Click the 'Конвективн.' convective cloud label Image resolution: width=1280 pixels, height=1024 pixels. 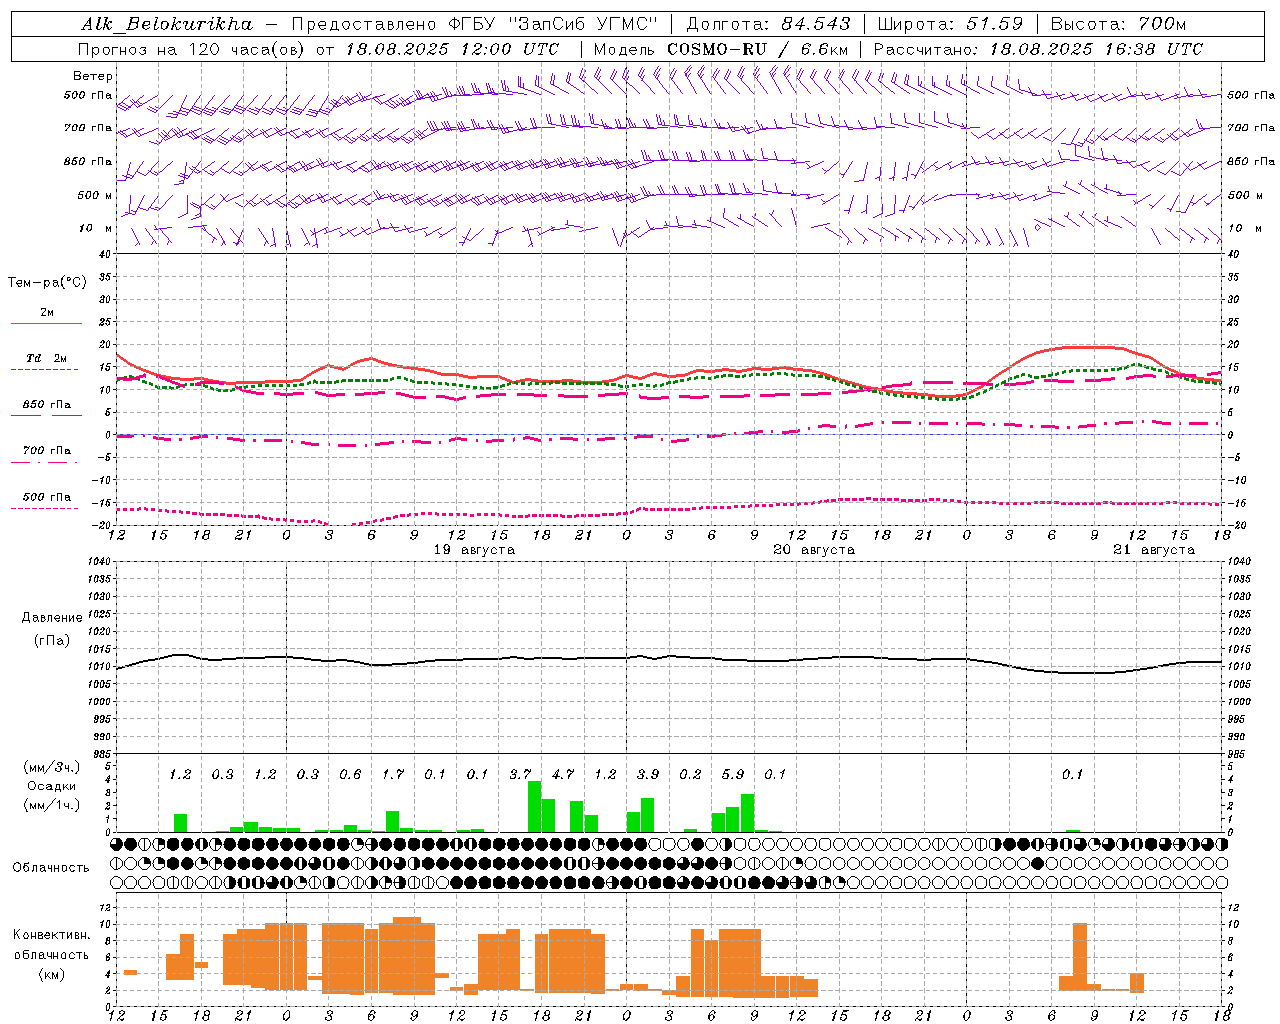[51, 935]
